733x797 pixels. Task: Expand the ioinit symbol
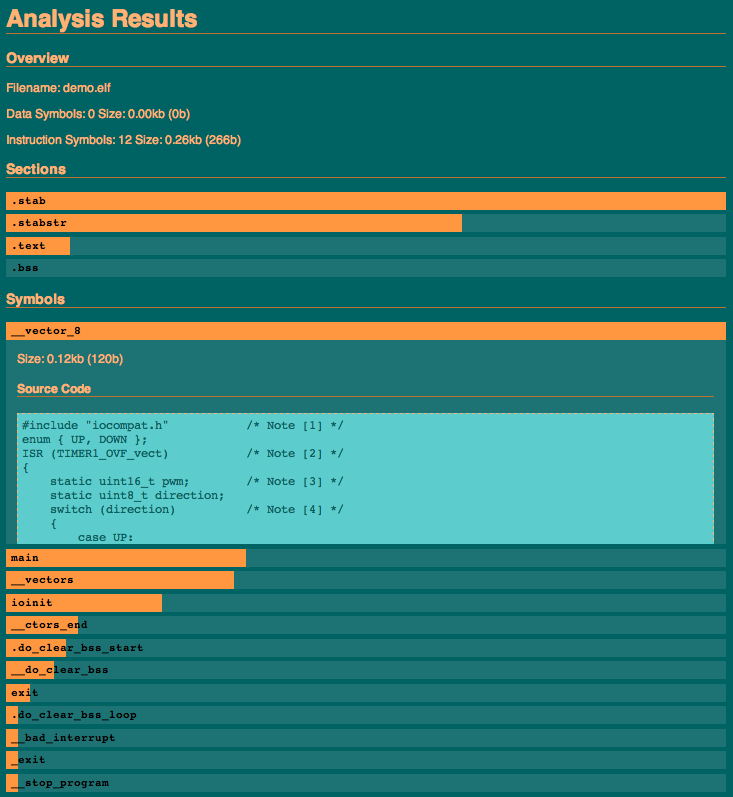[366, 603]
